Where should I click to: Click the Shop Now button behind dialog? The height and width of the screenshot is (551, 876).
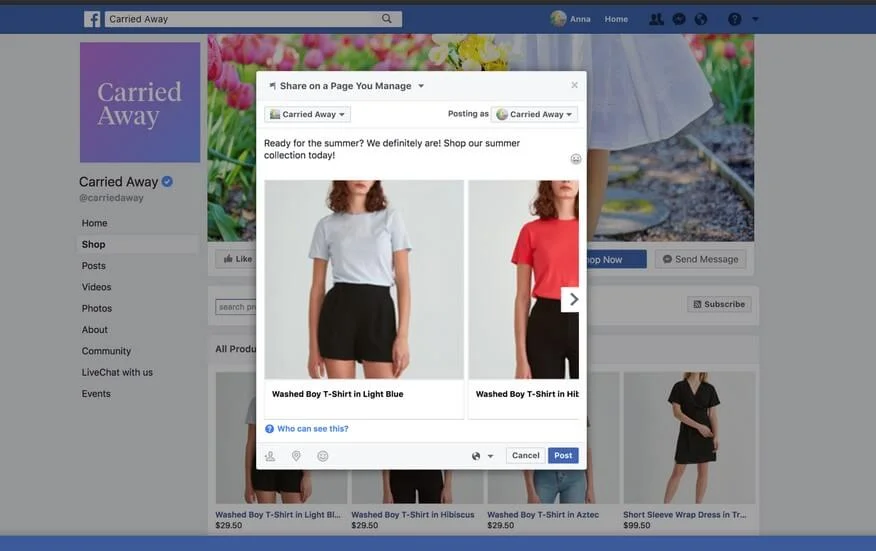[x=616, y=259]
